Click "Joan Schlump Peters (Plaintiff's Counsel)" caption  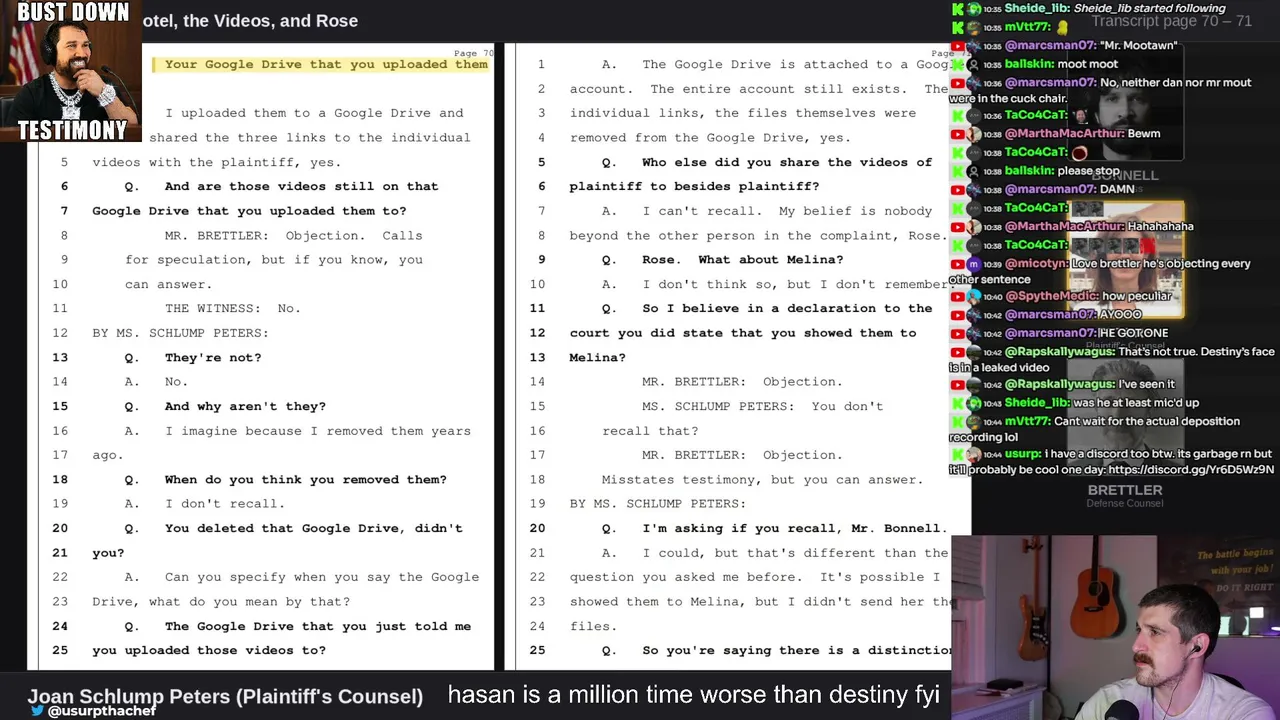(x=225, y=696)
